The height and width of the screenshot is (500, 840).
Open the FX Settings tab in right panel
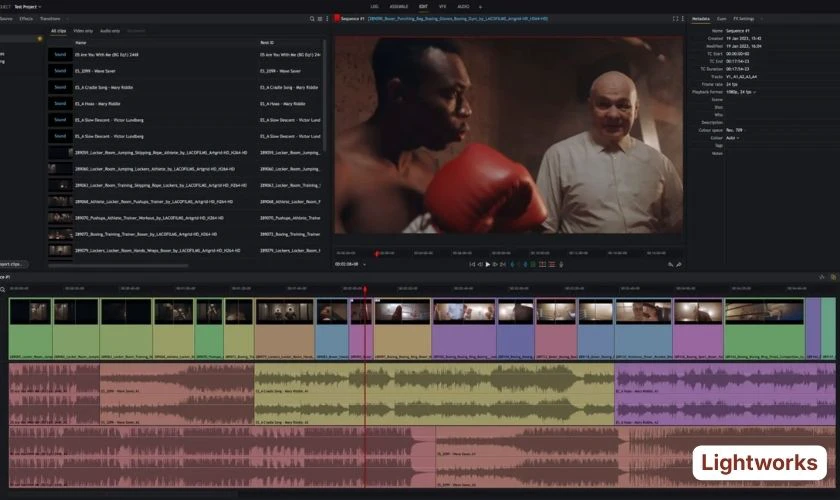(744, 19)
